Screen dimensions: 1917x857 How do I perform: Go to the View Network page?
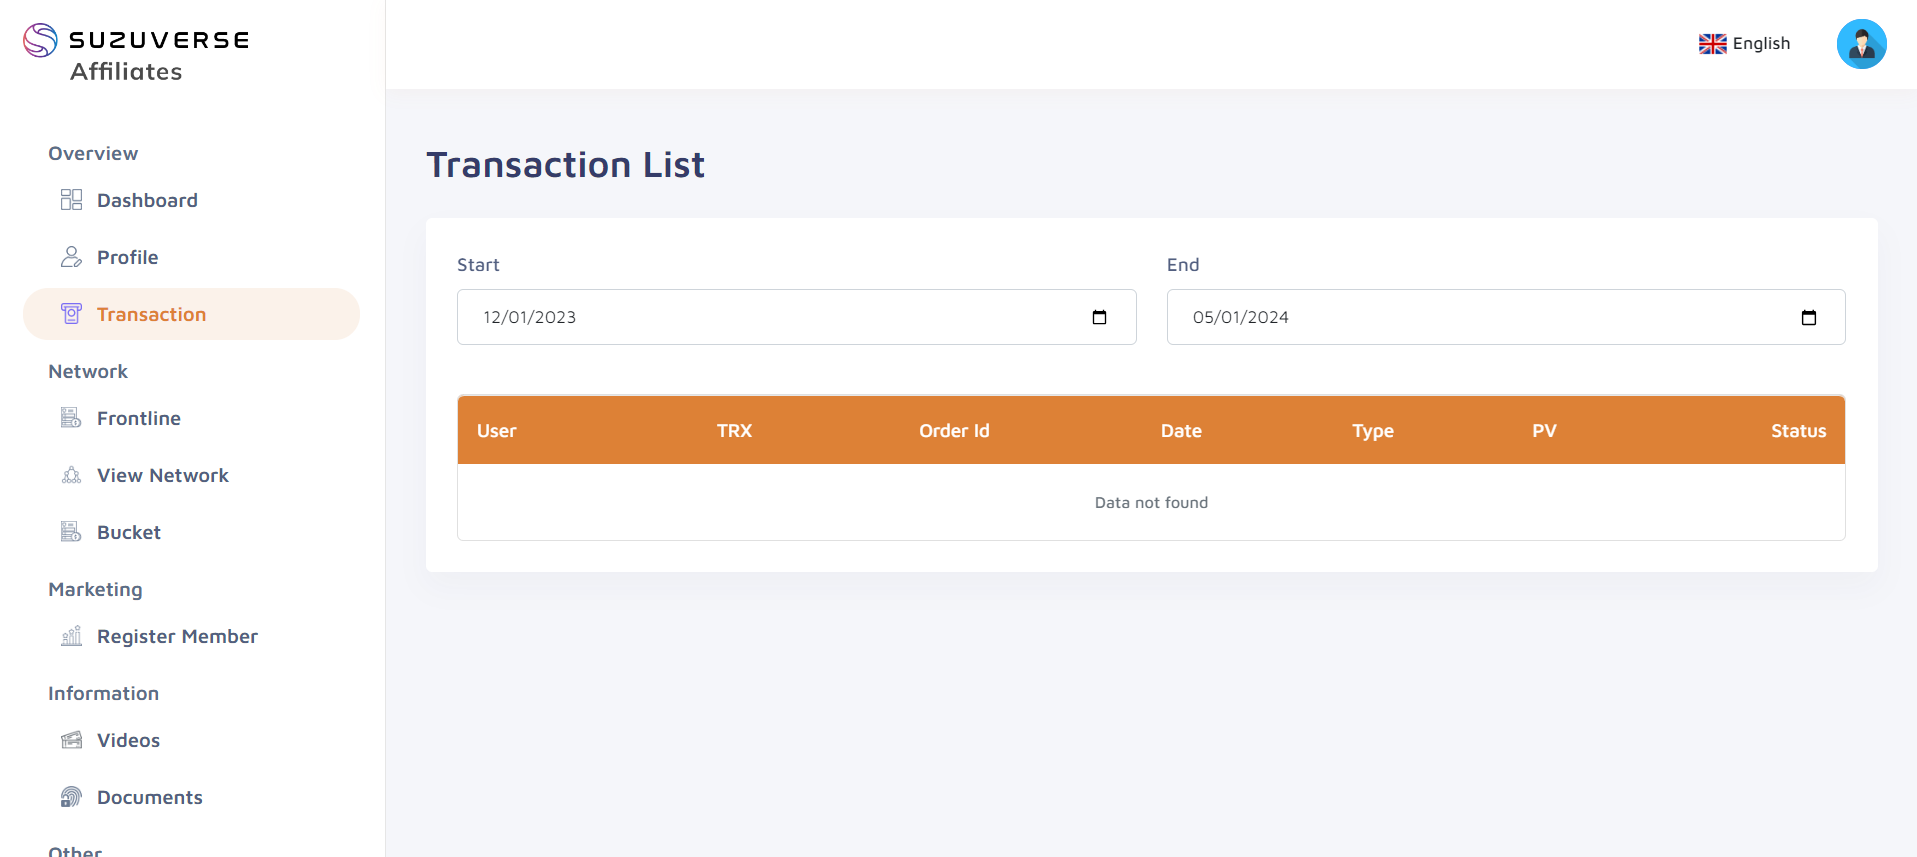coord(163,475)
